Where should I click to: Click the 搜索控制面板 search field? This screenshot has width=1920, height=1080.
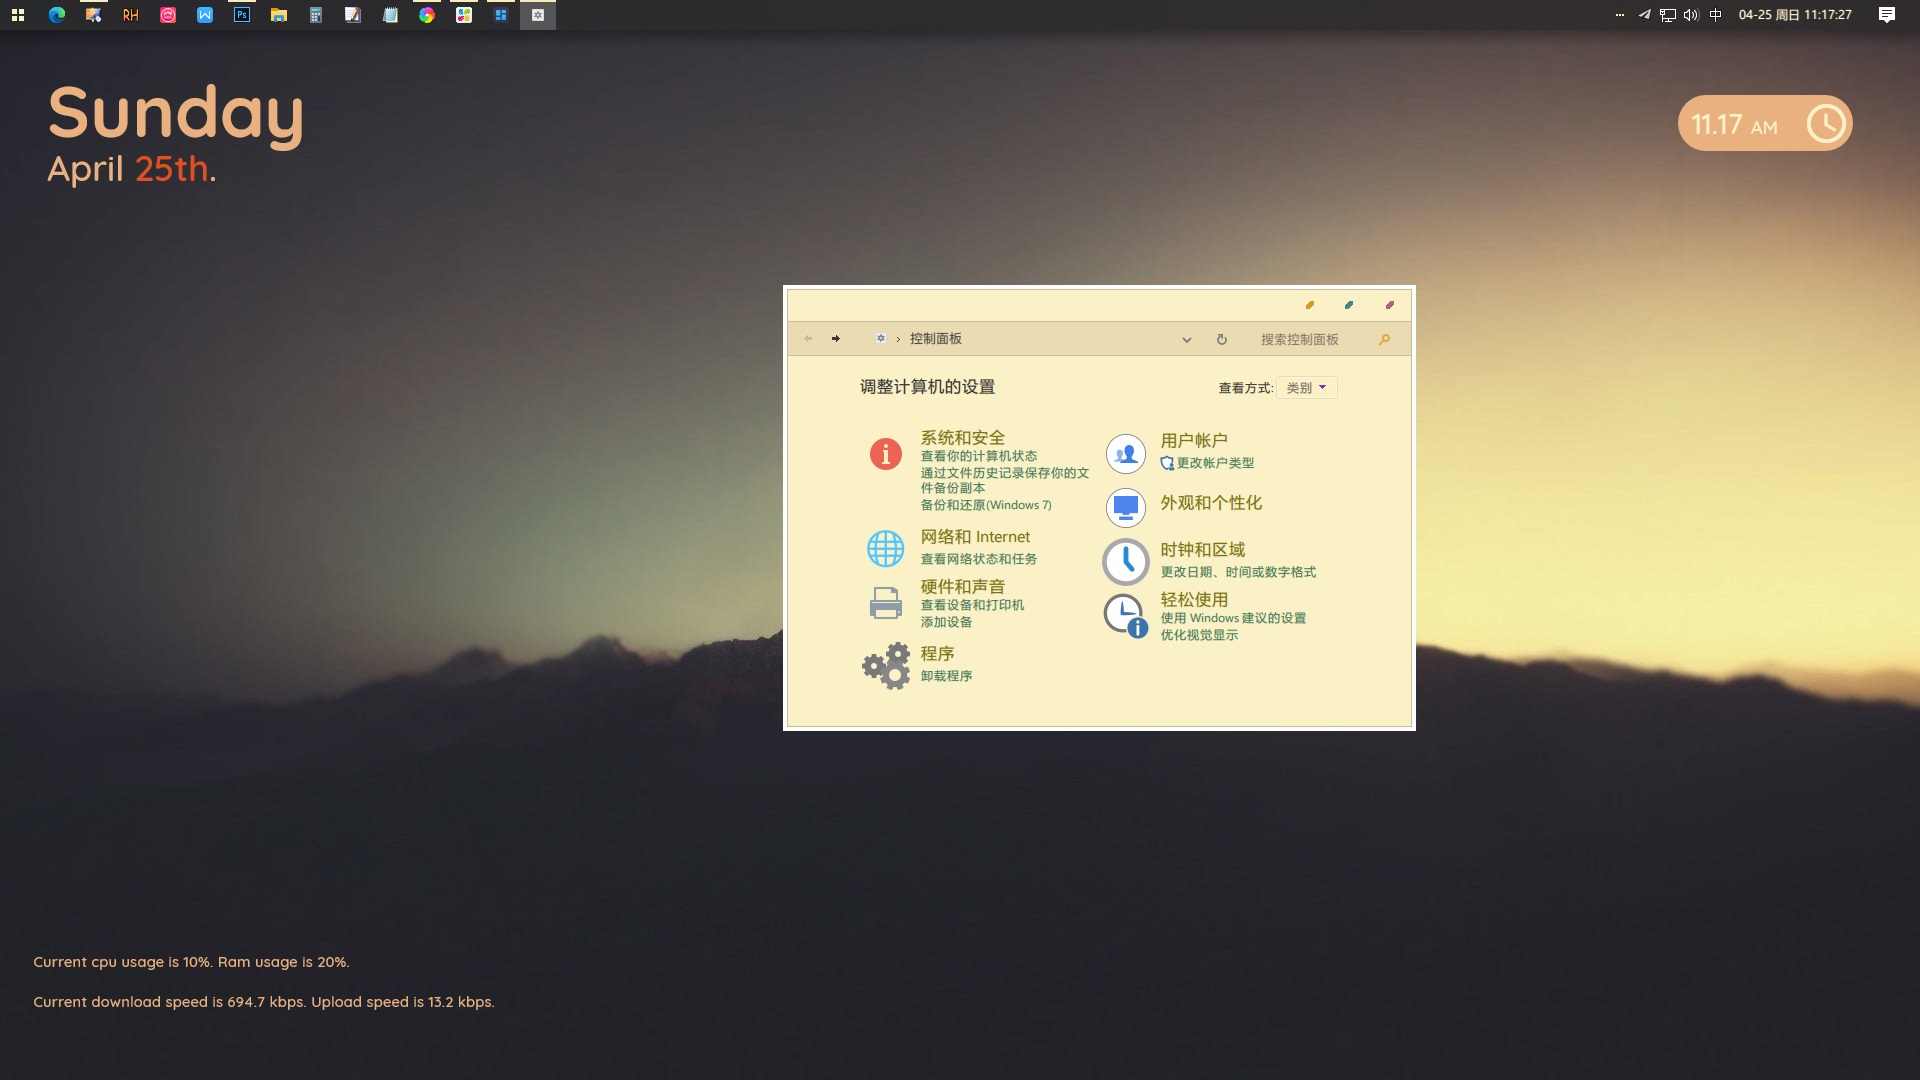point(1300,339)
